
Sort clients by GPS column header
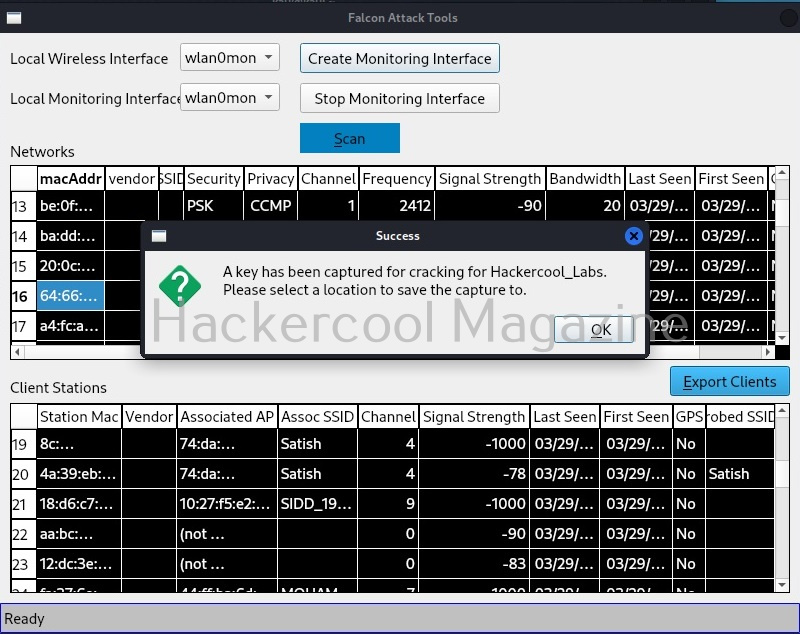pyautogui.click(x=689, y=417)
